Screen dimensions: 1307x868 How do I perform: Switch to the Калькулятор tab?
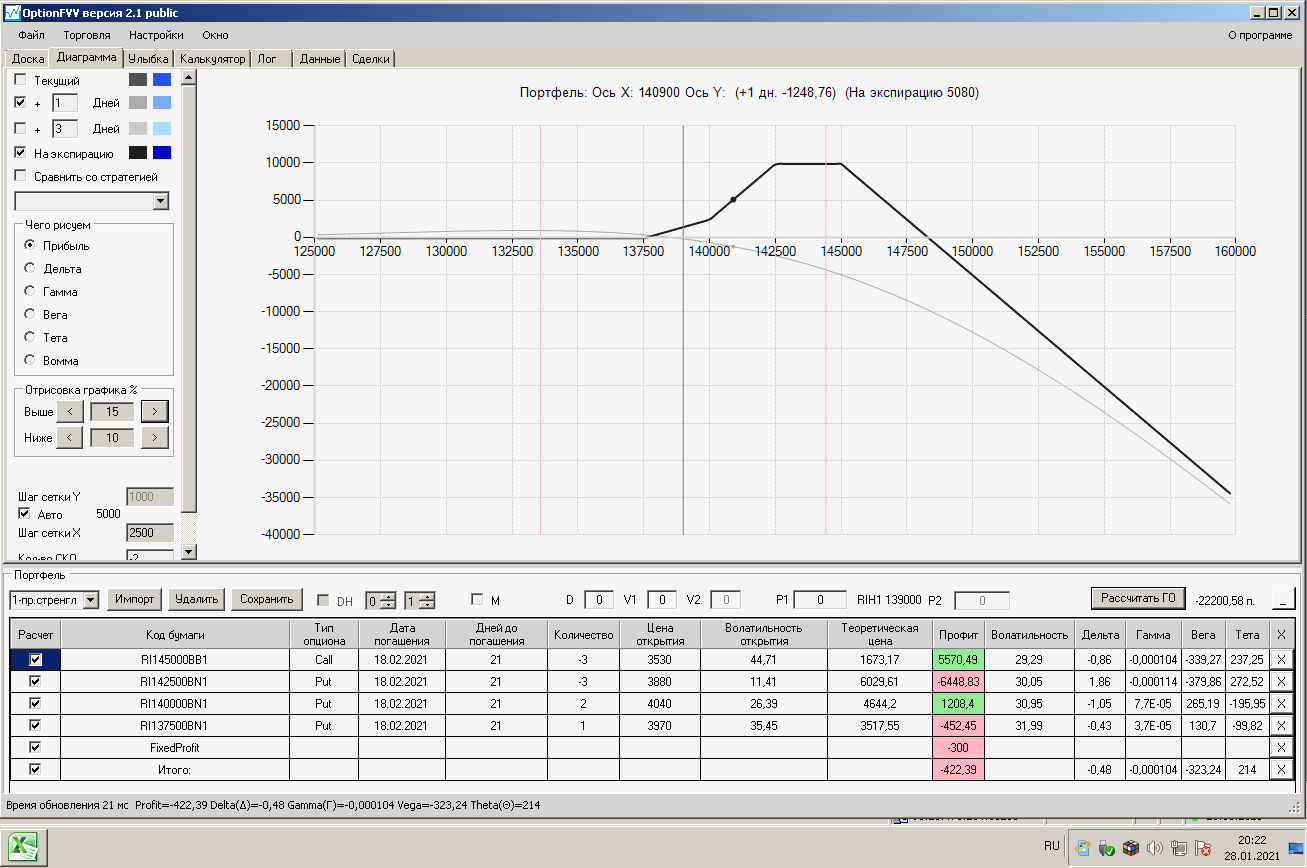pos(213,59)
